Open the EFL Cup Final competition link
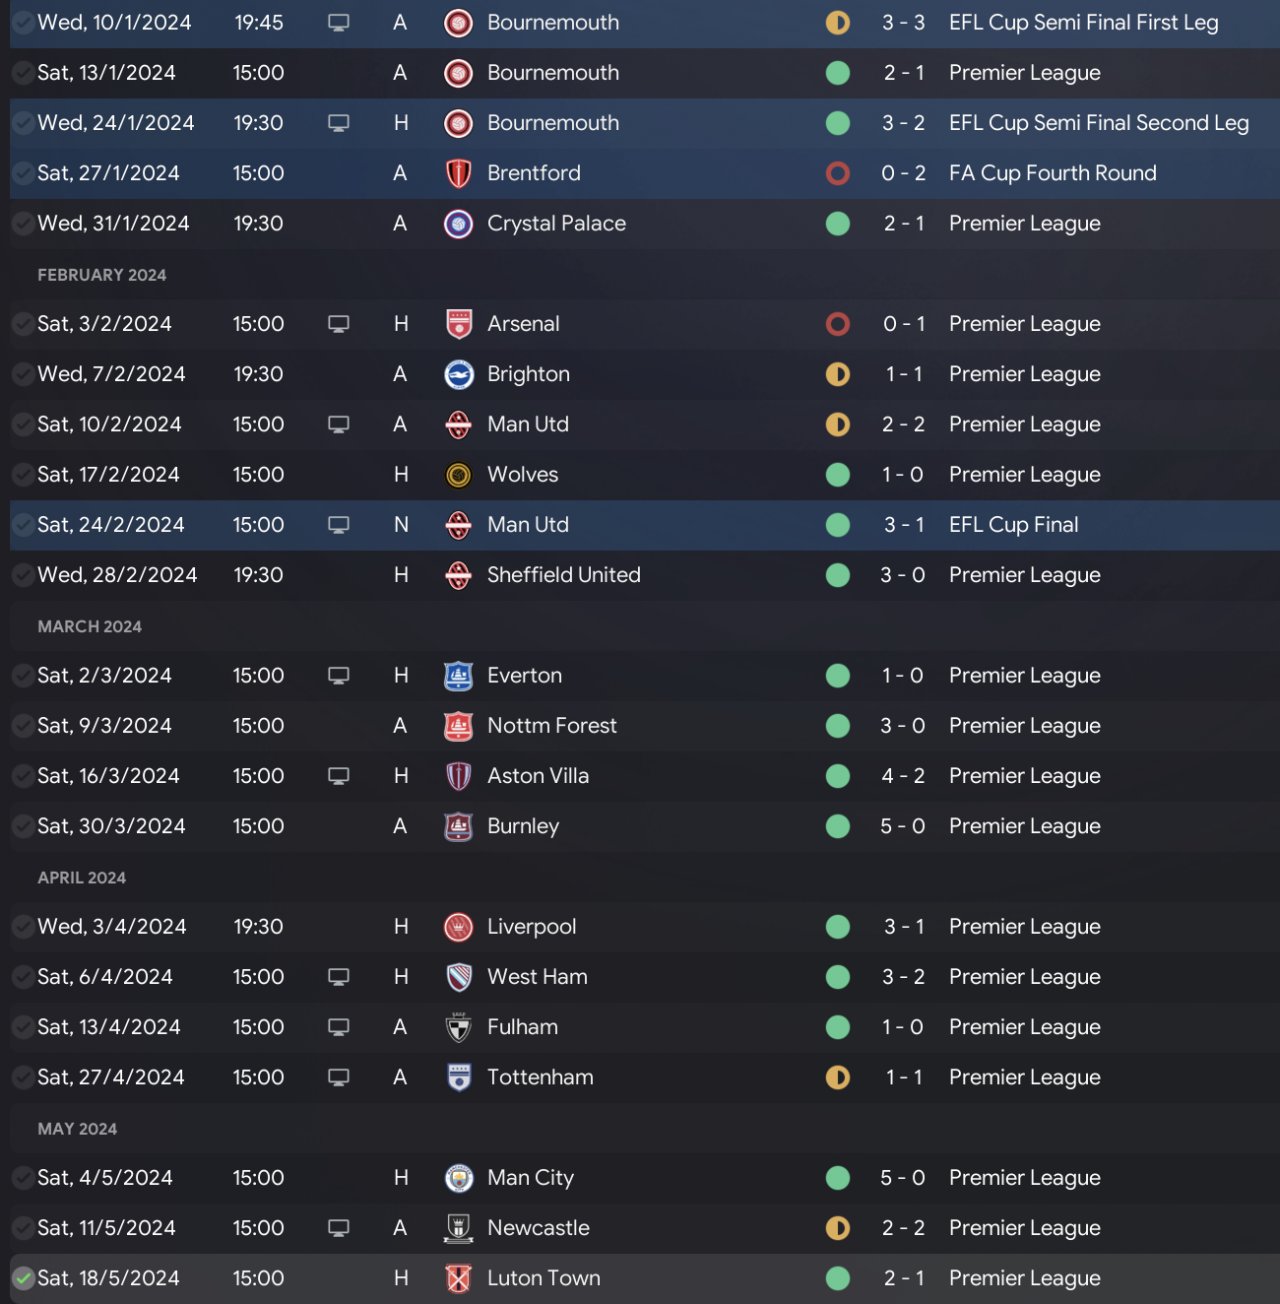Viewport: 1280px width, 1304px height. point(1013,525)
